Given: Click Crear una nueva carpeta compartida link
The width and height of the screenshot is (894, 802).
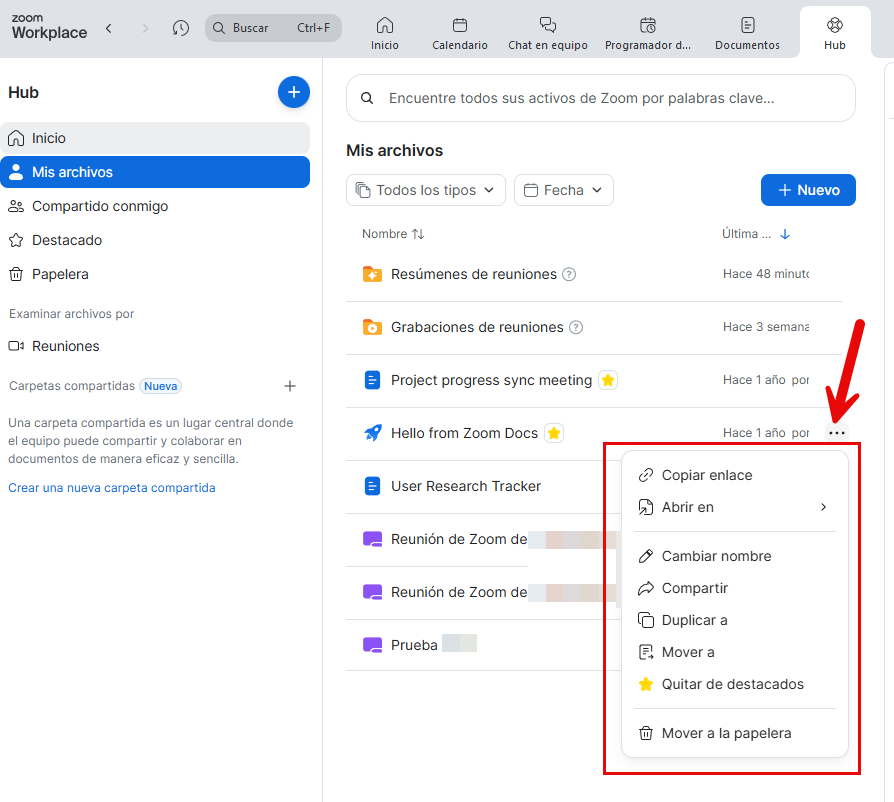Looking at the screenshot, I should (112, 488).
